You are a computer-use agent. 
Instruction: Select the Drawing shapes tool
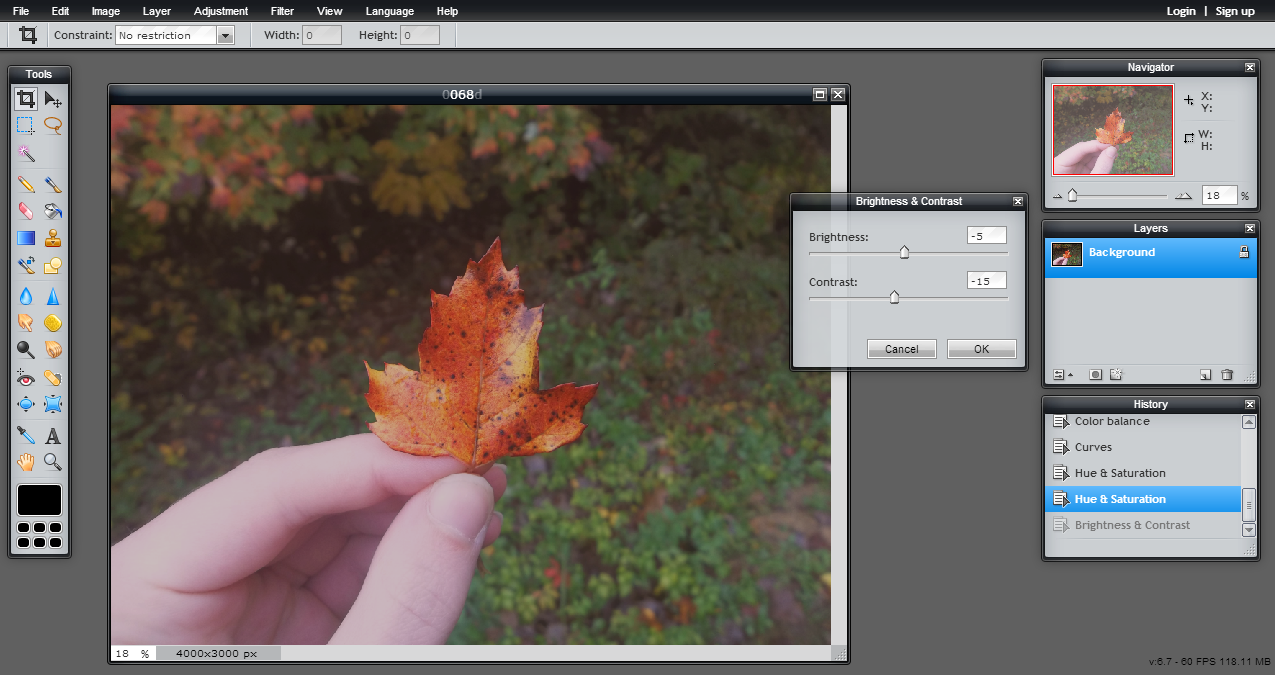coord(53,266)
